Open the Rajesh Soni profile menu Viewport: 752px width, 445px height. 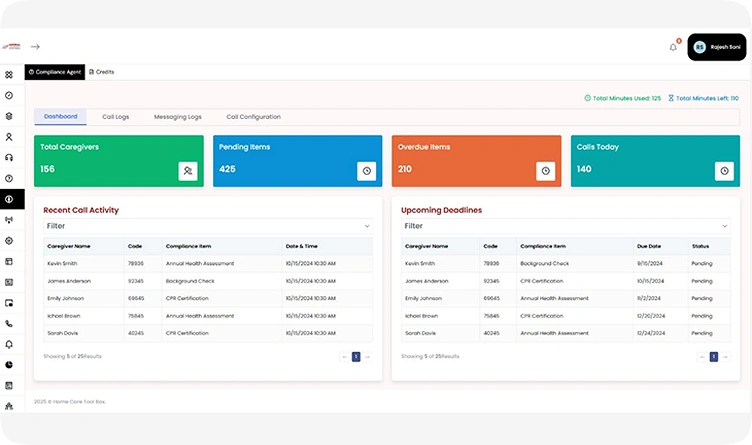pyautogui.click(x=717, y=47)
